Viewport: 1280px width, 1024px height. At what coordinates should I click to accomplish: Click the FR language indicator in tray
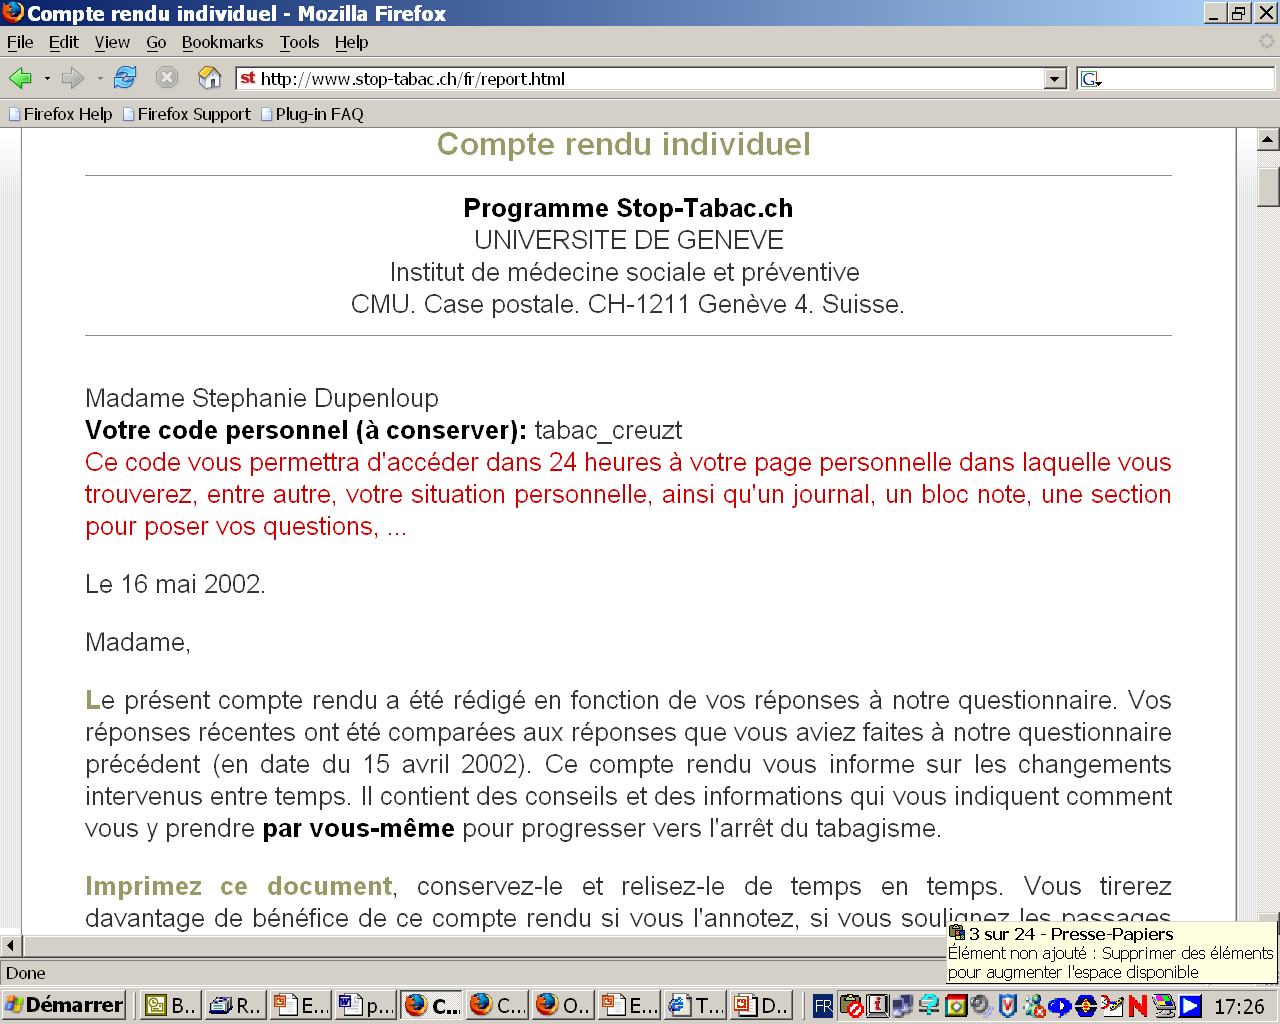pos(823,1006)
